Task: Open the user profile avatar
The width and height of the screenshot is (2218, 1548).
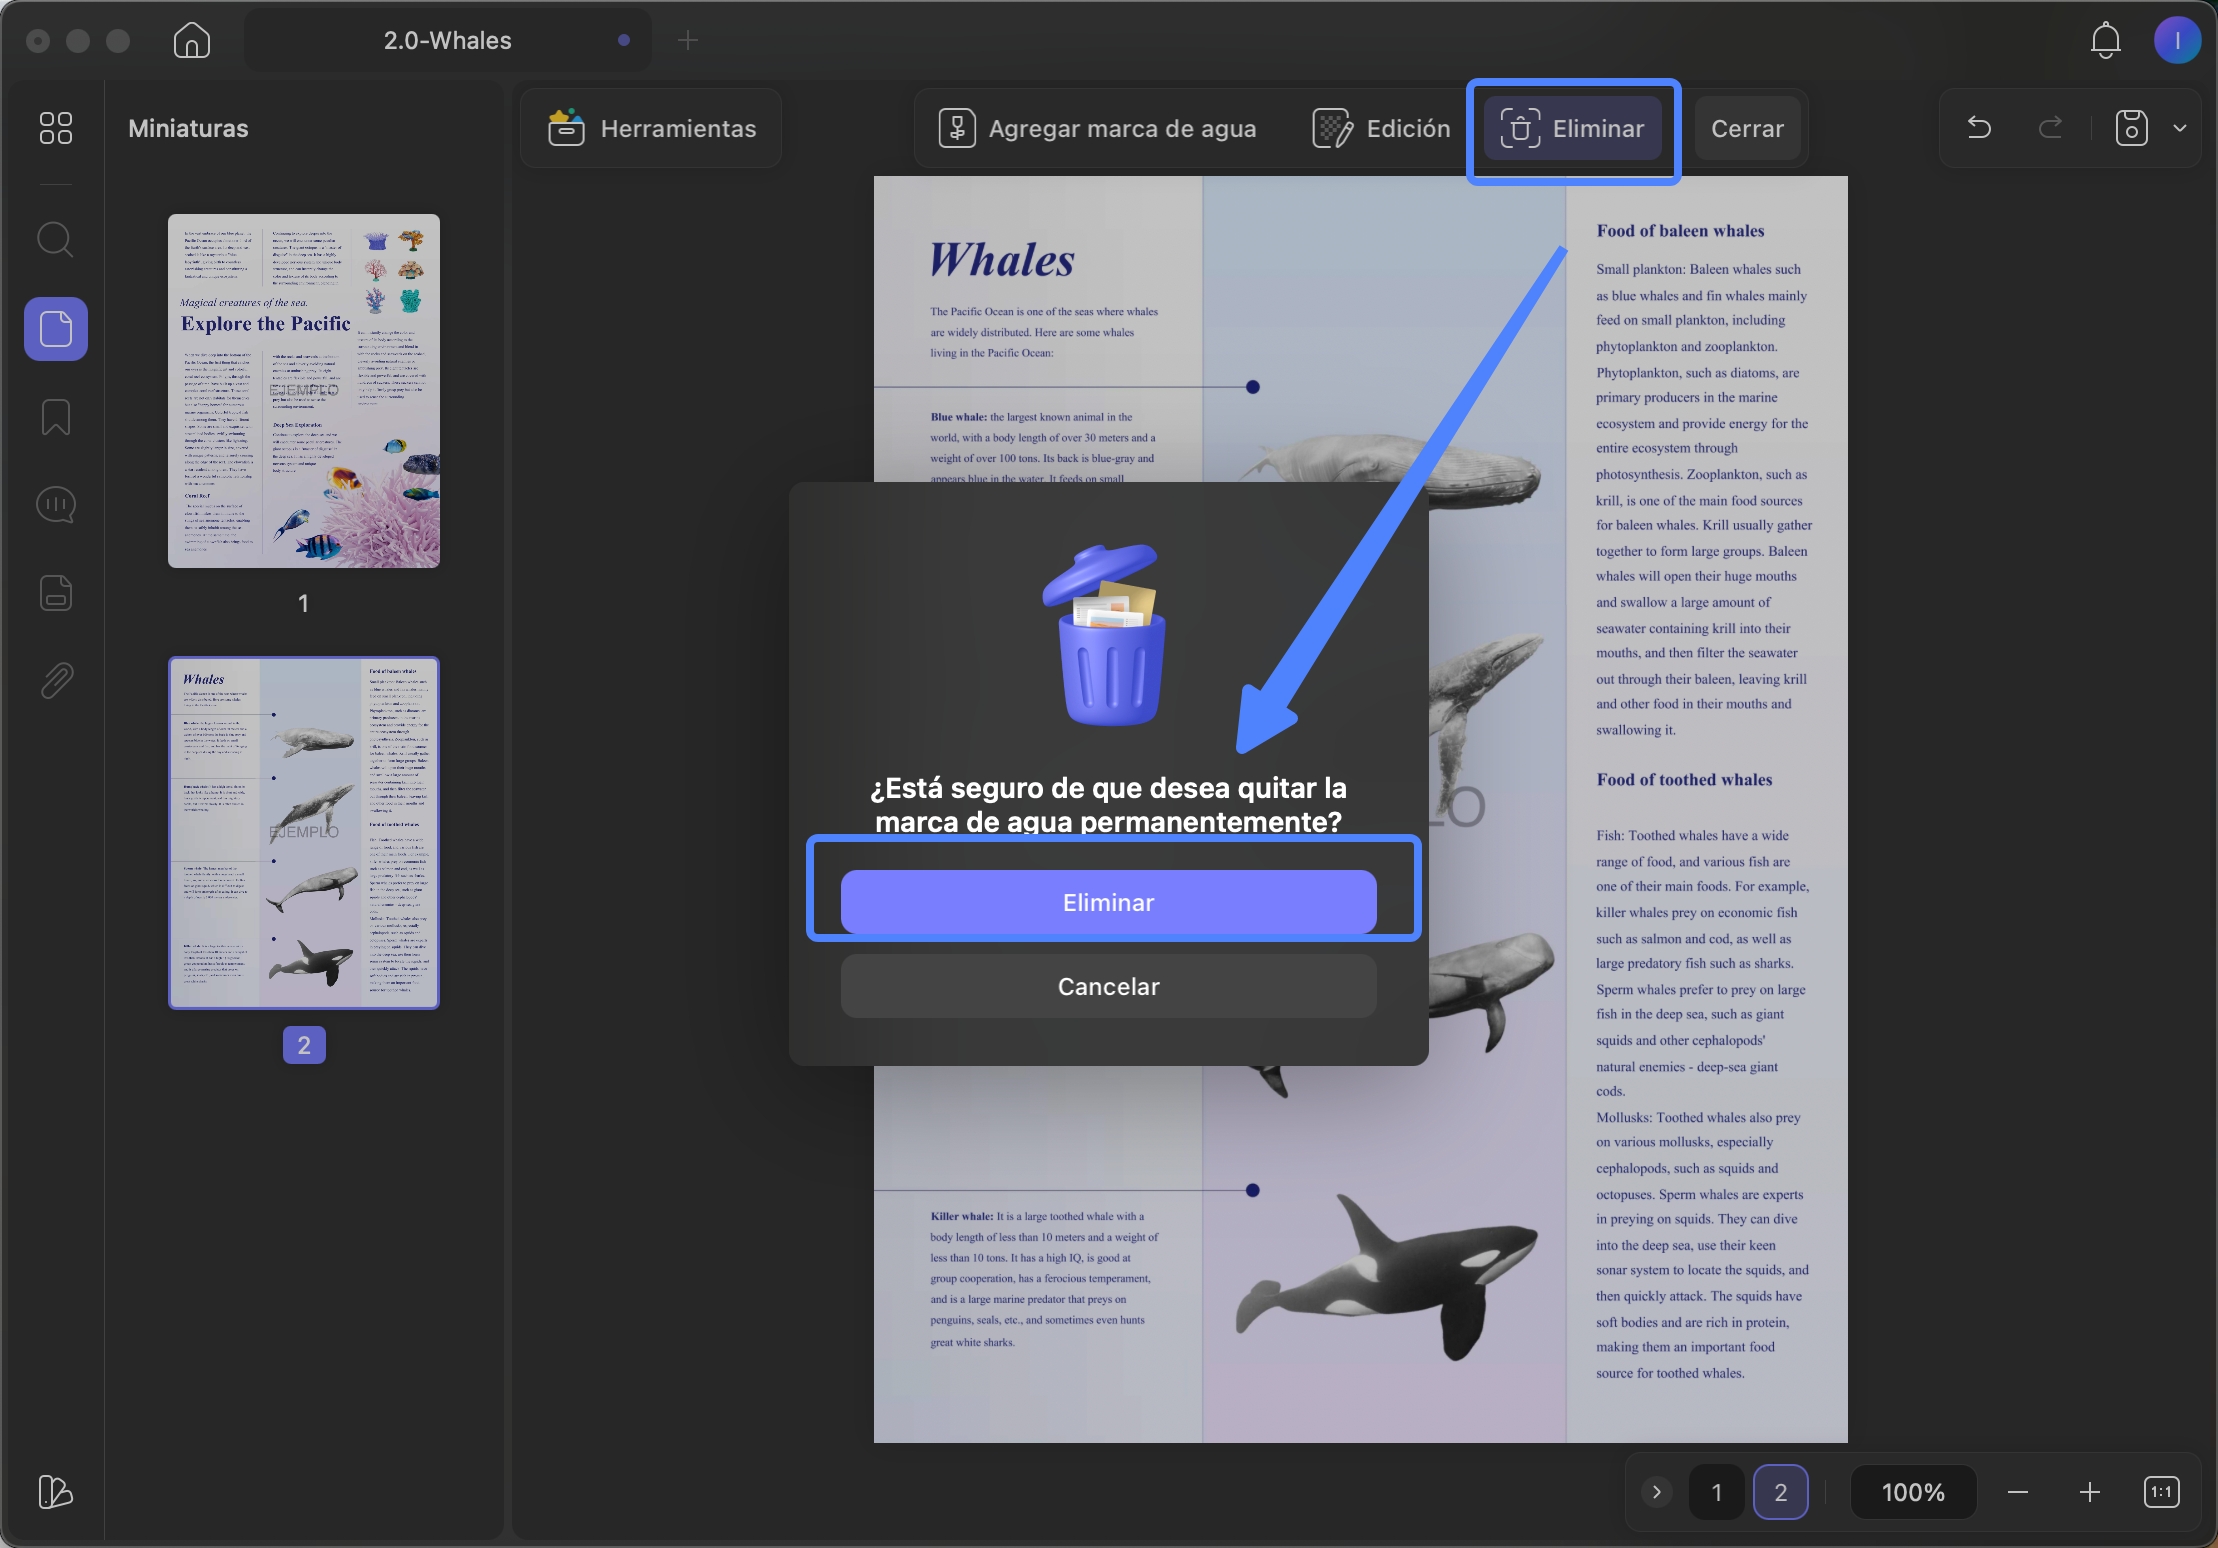Action: [2177, 41]
